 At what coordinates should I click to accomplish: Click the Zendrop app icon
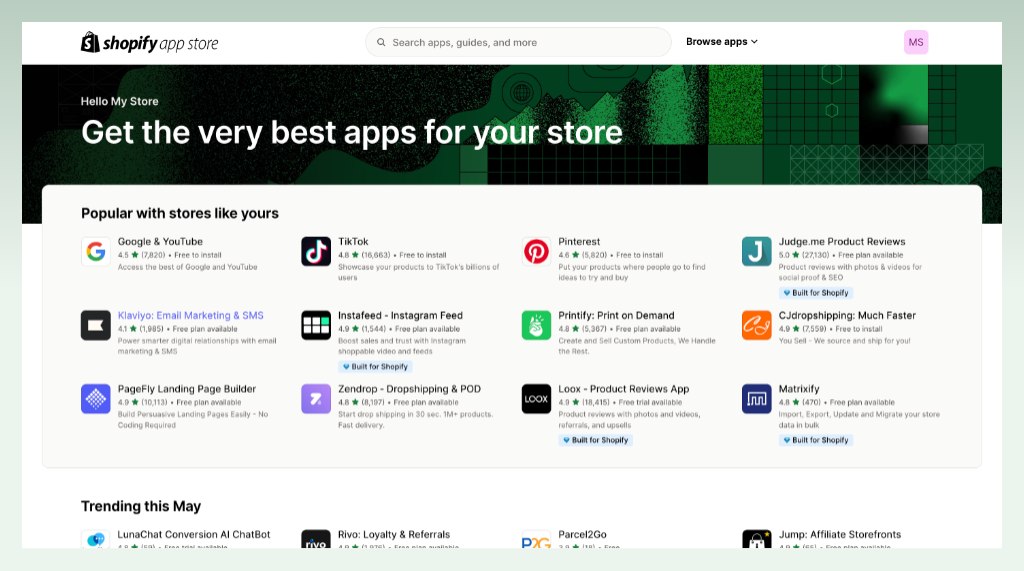click(x=316, y=399)
